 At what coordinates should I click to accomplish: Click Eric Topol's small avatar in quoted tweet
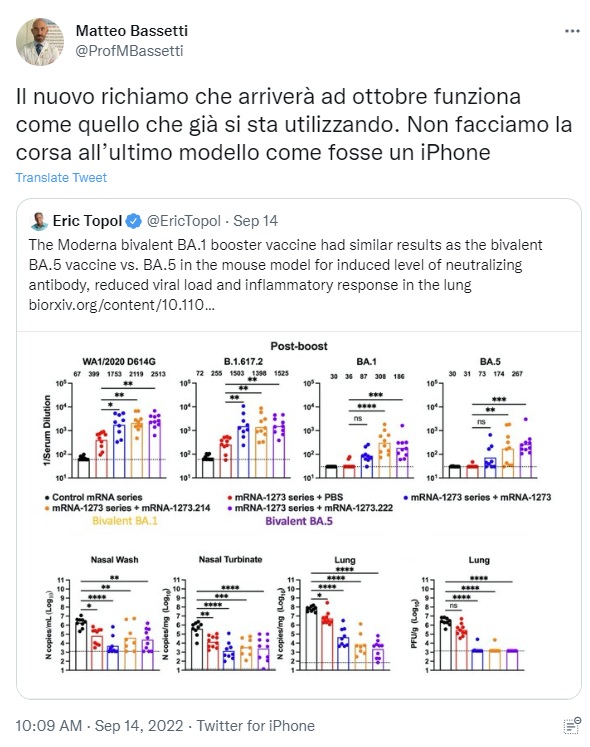[39, 221]
